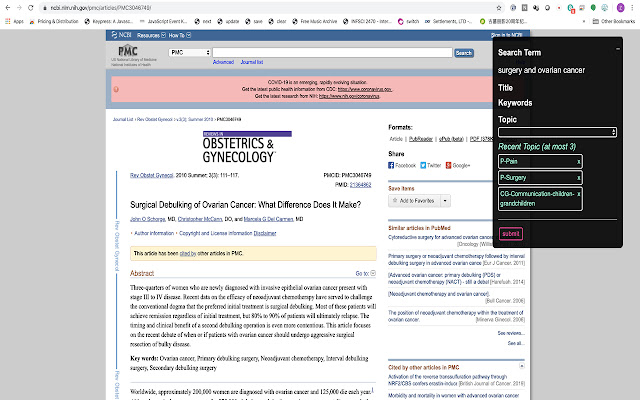Open the 'switch' bookmark
Viewport: 640px width, 400px height.
point(409,21)
